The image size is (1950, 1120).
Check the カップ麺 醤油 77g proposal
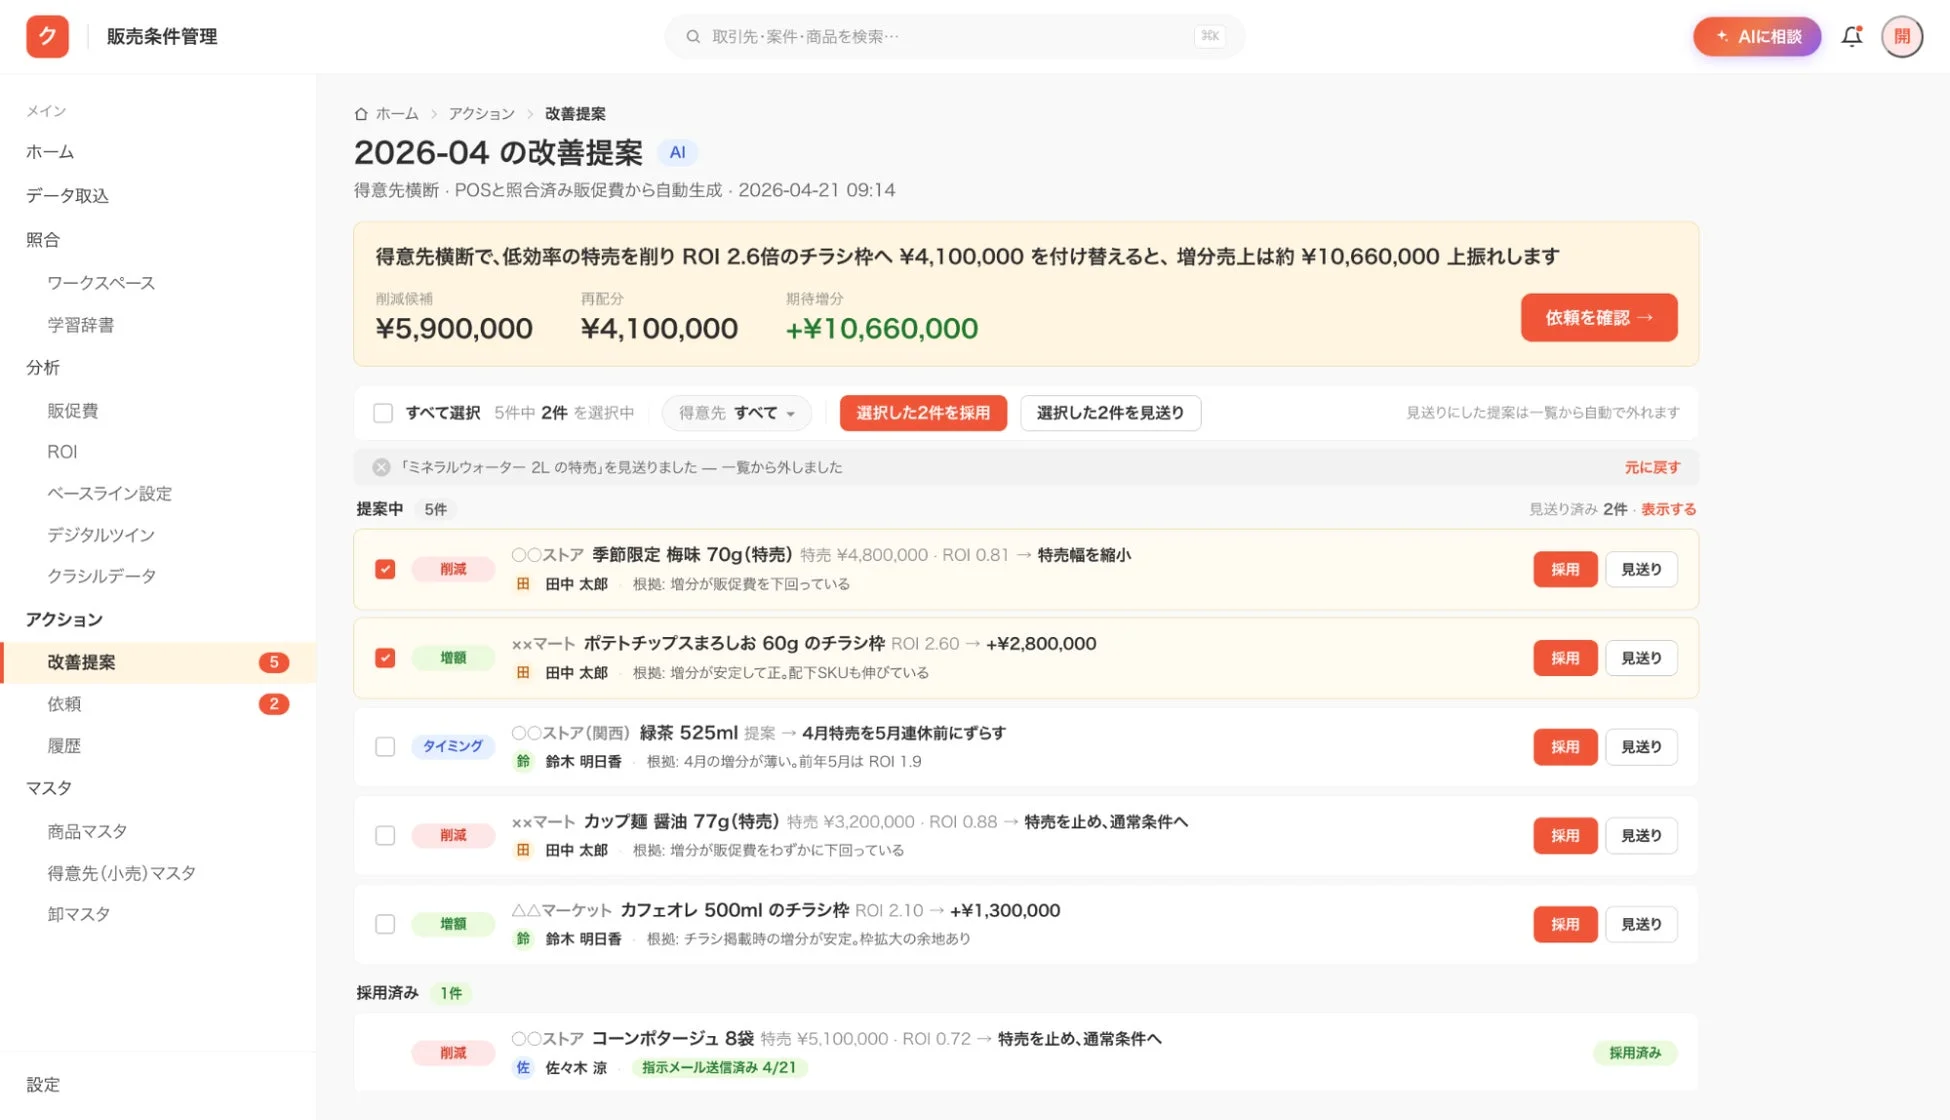tap(385, 835)
